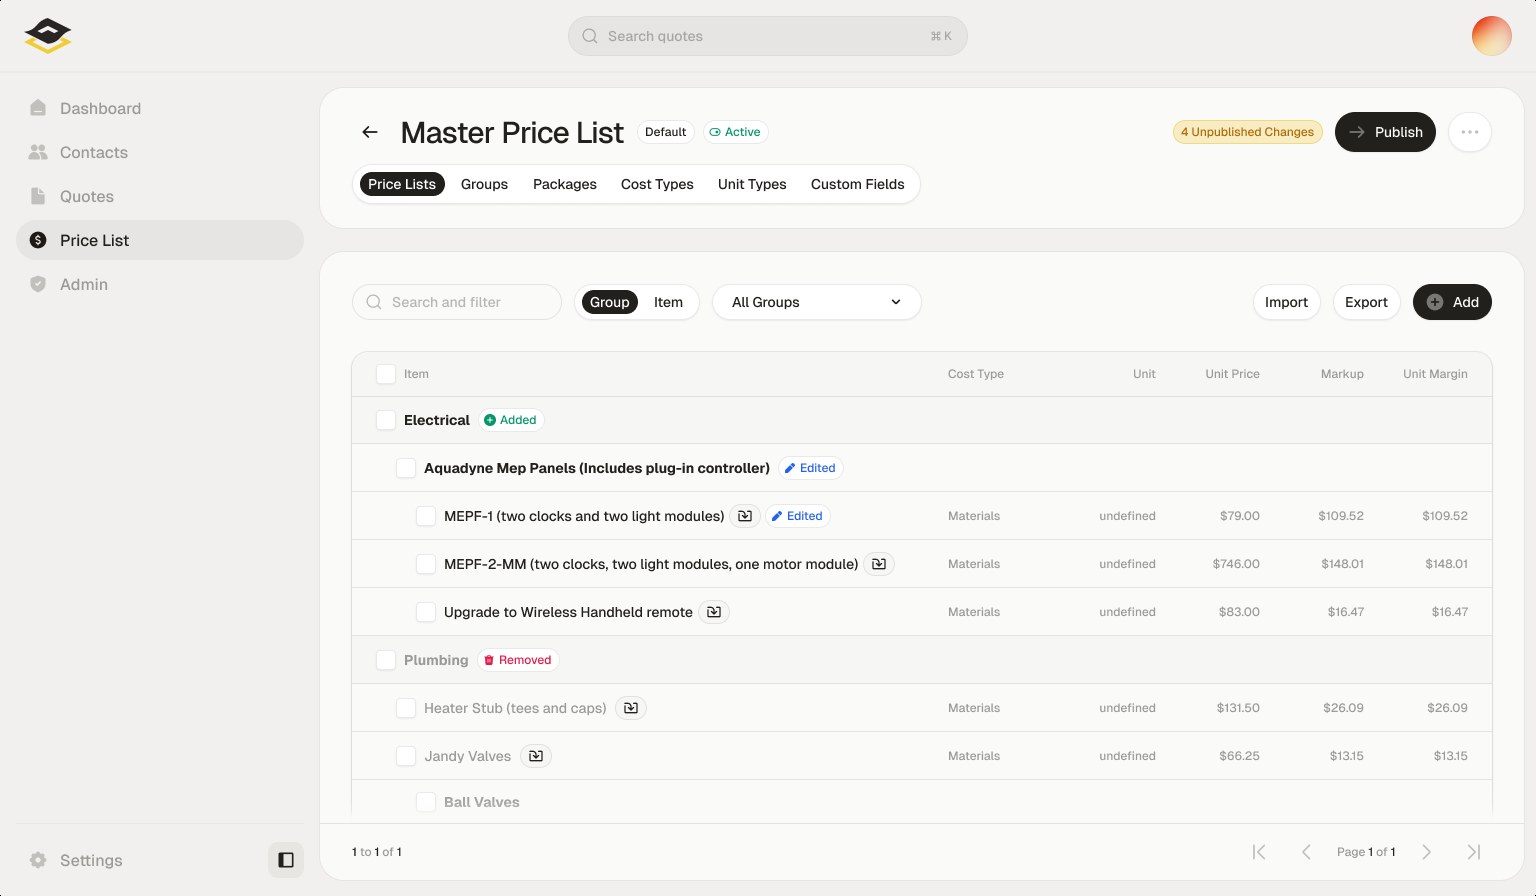Select the Group view toggle
Image resolution: width=1536 pixels, height=896 pixels.
(x=610, y=302)
